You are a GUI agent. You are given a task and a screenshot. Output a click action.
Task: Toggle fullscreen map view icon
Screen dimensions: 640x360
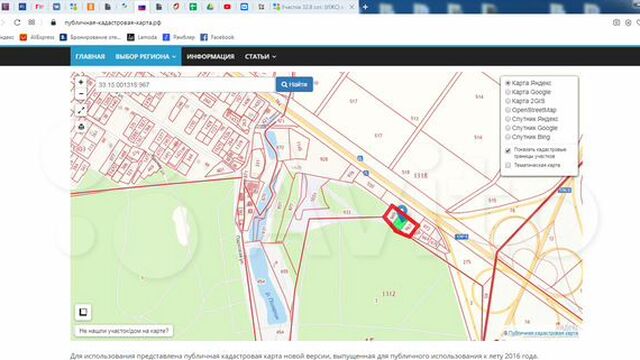pyautogui.click(x=81, y=111)
